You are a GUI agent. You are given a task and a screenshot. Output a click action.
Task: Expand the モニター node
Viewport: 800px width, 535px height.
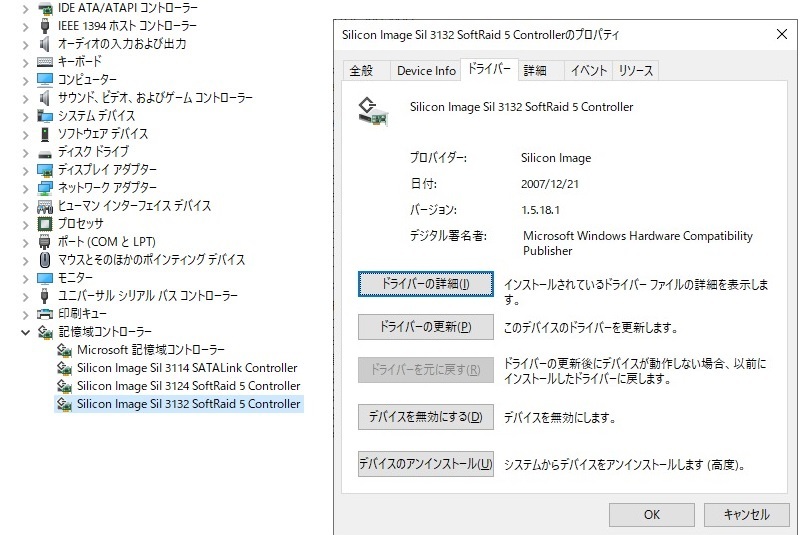point(26,278)
